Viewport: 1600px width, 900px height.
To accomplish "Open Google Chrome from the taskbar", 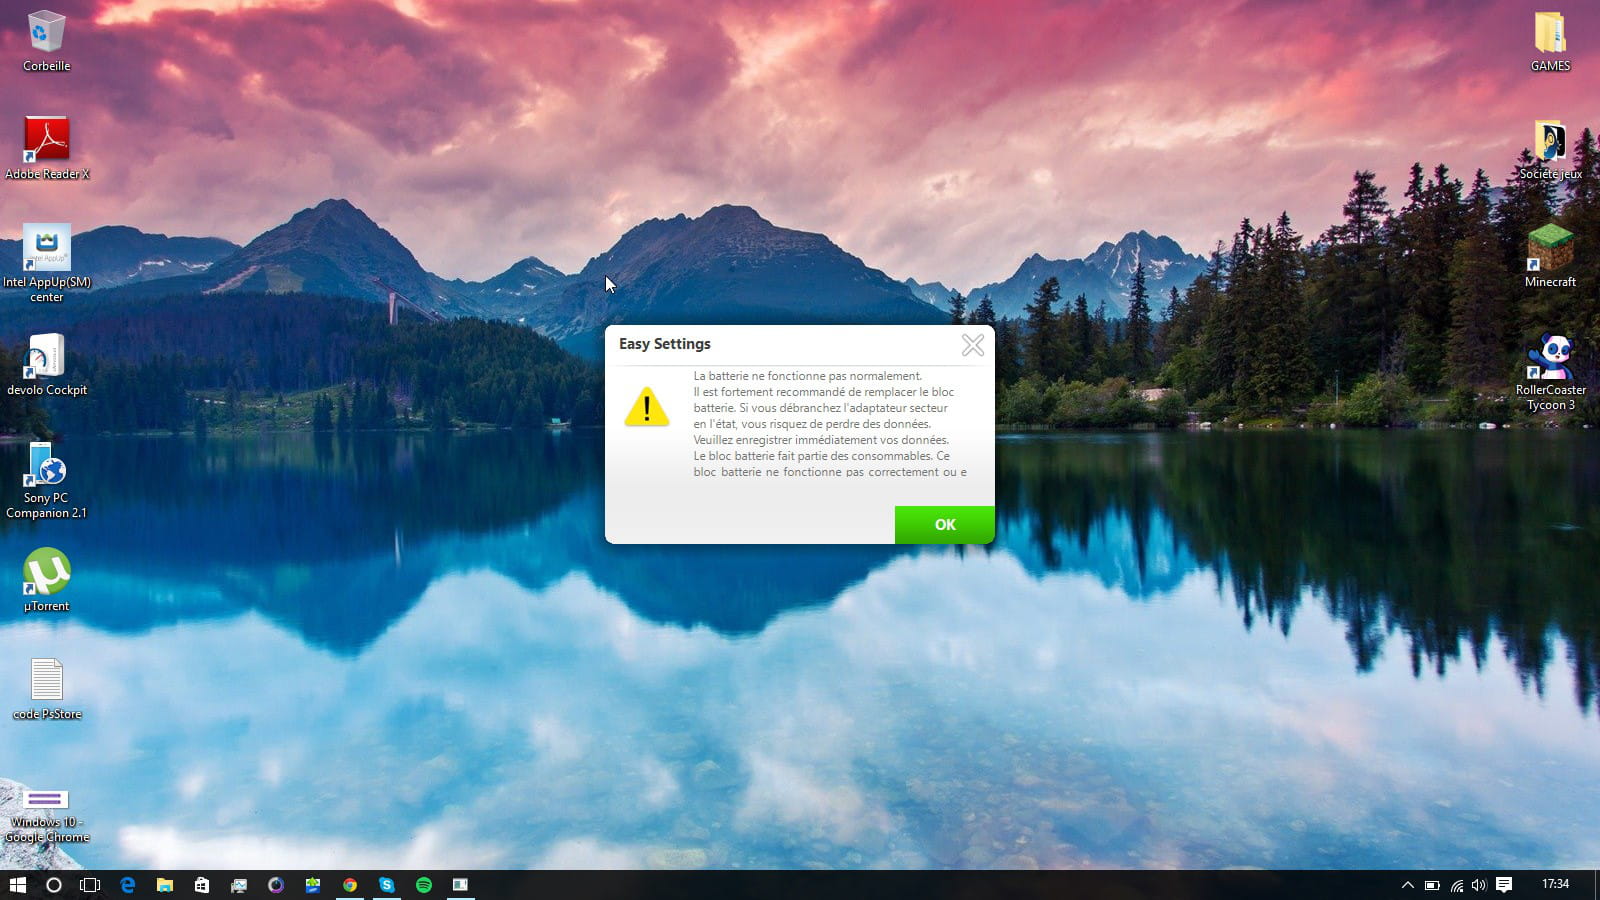I will [x=350, y=885].
